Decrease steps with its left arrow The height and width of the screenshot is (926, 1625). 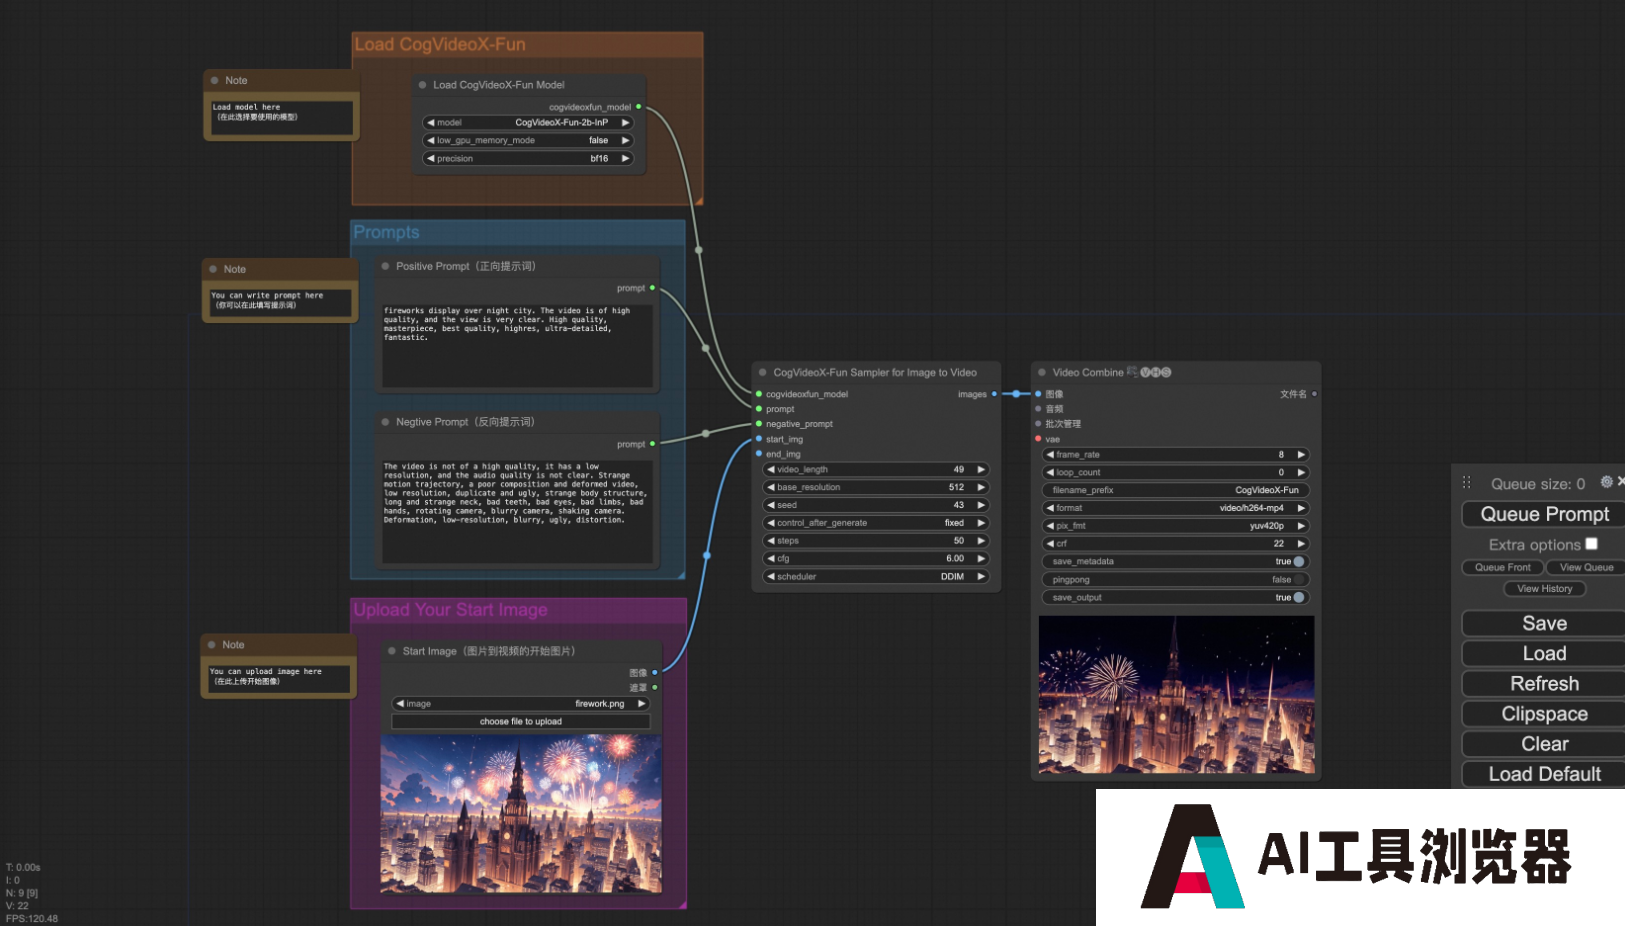tap(771, 541)
